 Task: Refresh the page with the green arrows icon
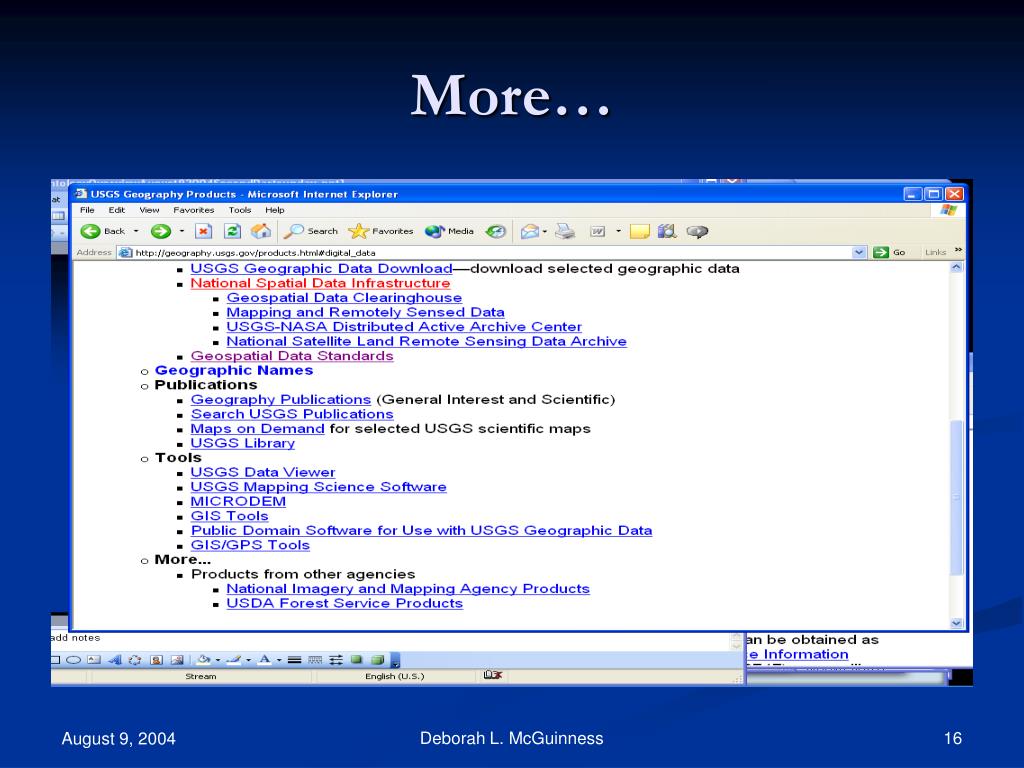[x=232, y=231]
